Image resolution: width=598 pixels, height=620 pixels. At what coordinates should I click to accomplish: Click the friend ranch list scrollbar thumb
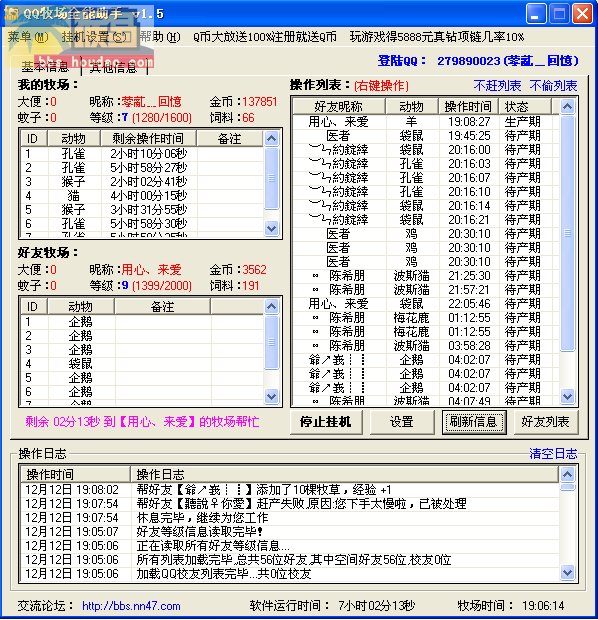272,342
